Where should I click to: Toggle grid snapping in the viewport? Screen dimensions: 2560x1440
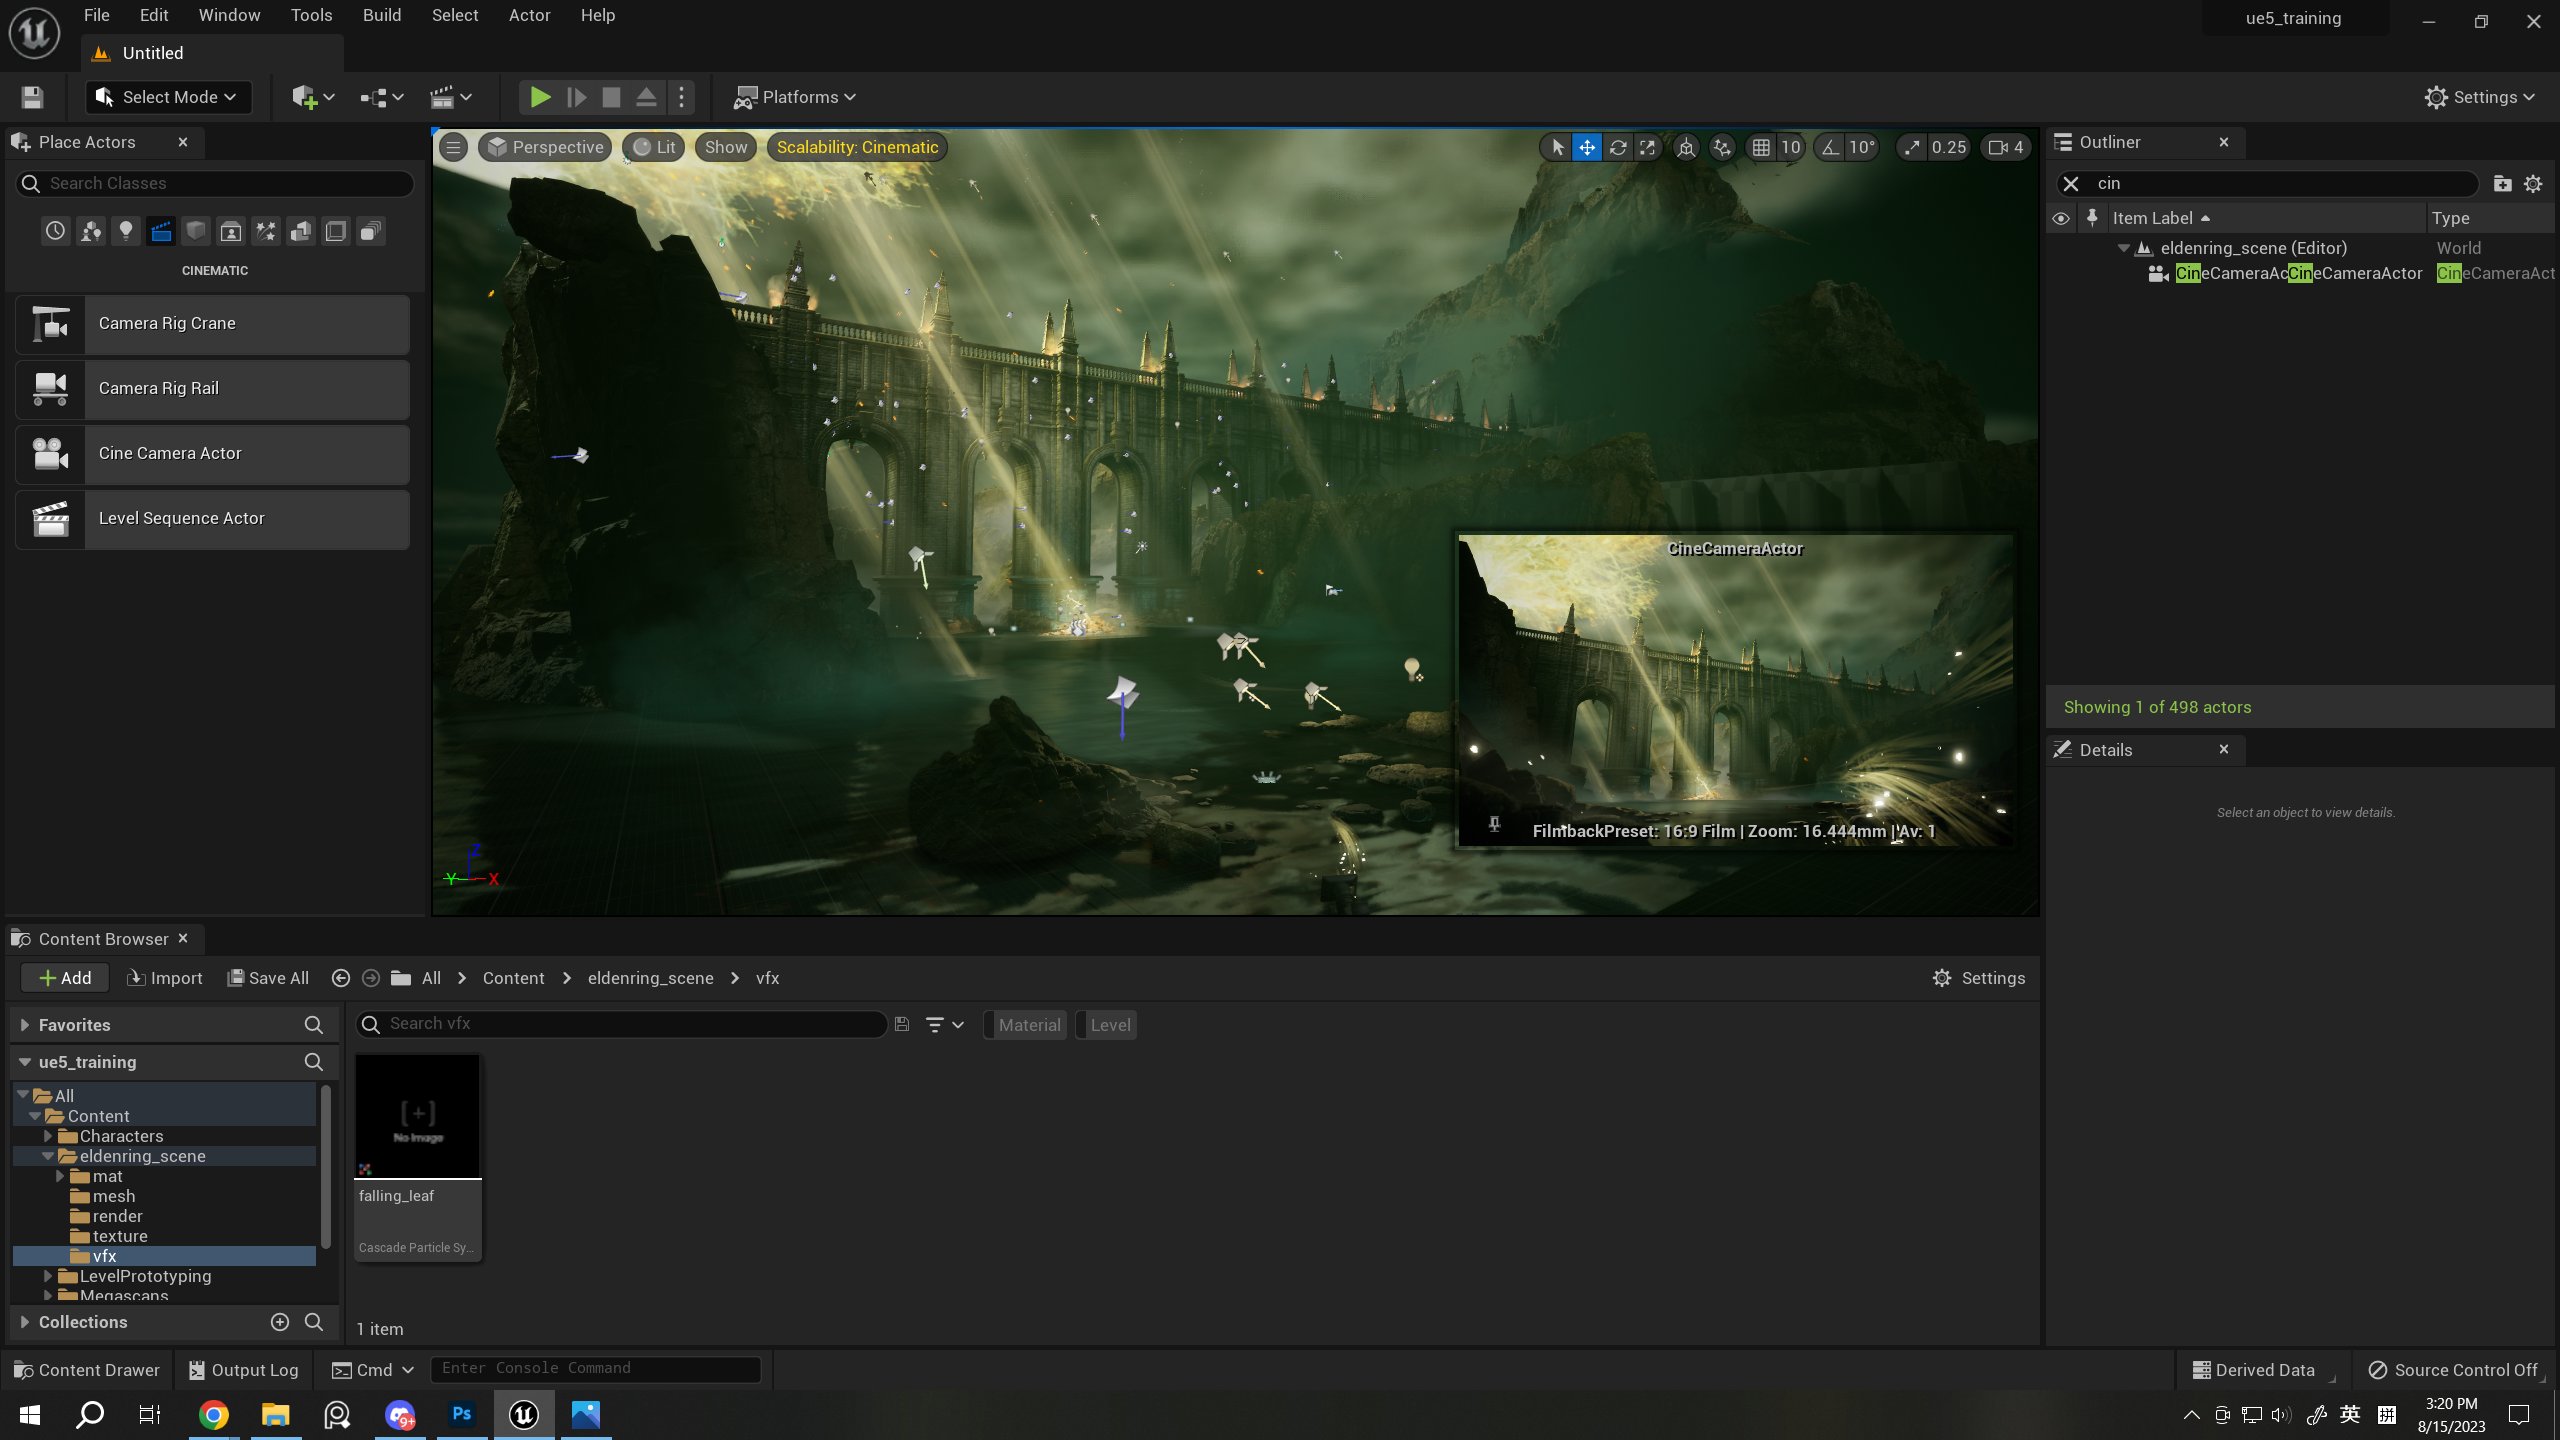(1761, 147)
